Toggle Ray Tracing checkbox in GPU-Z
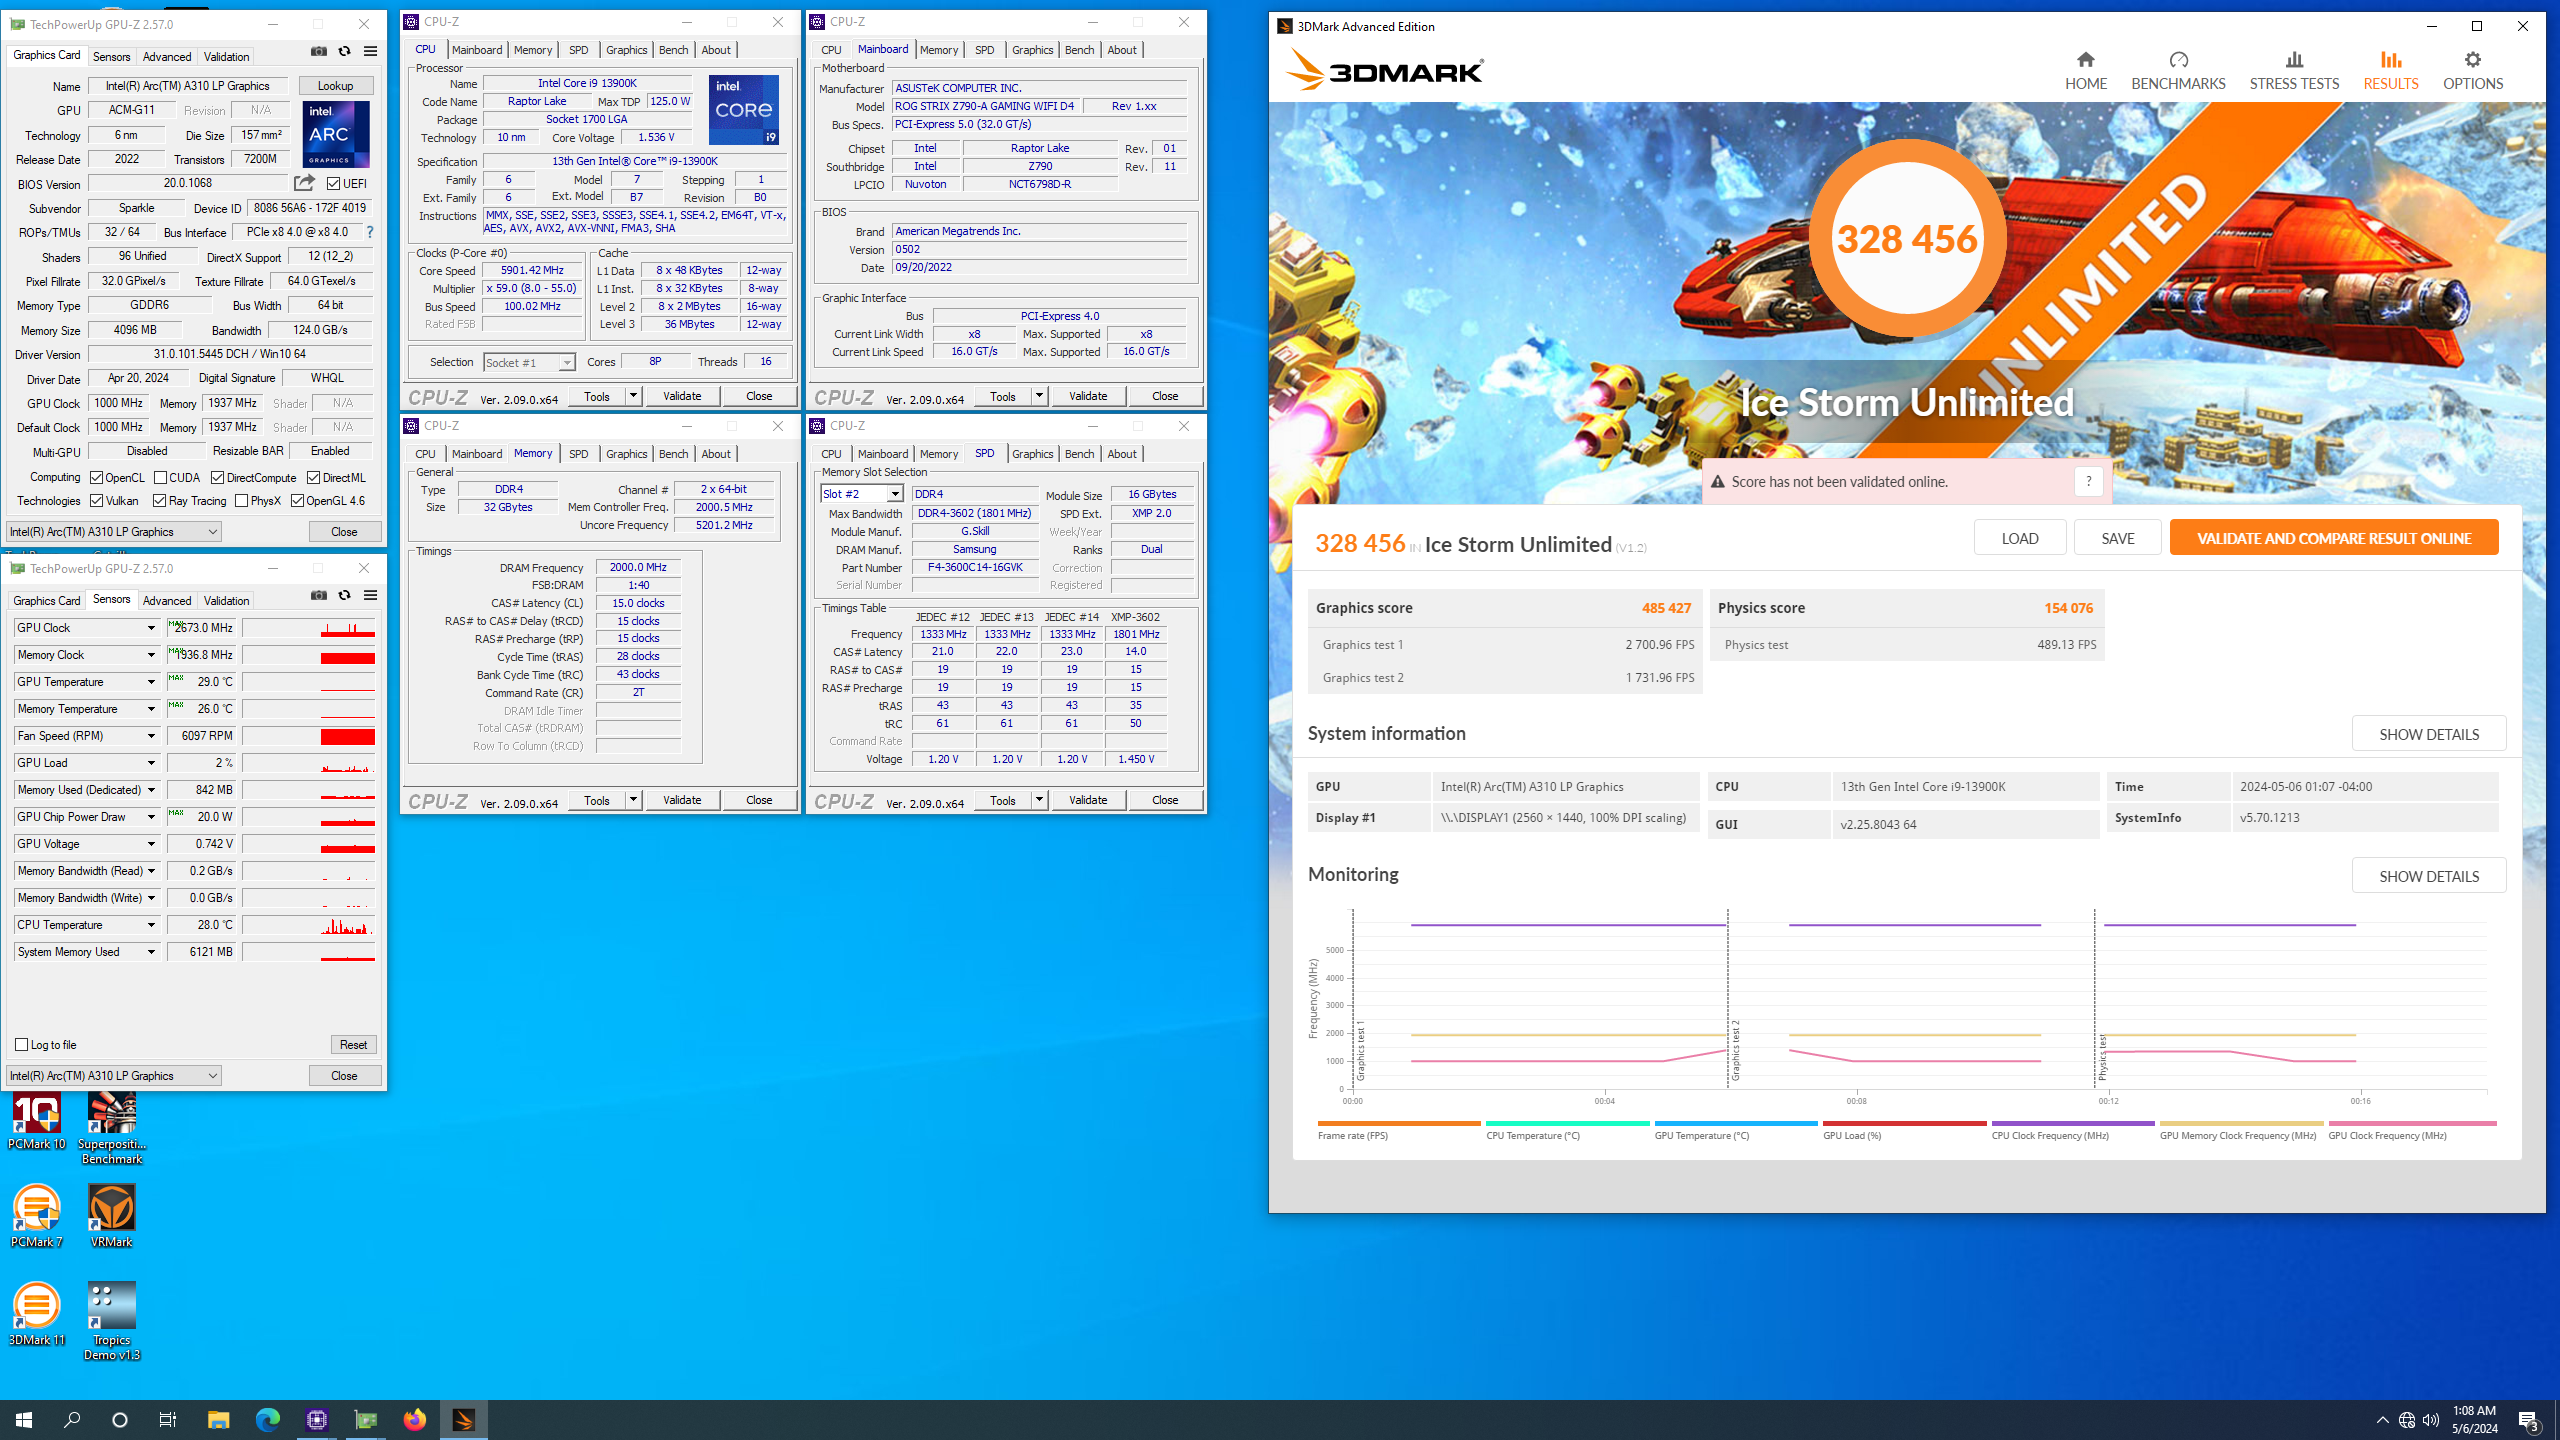Viewport: 2560px width, 1440px height. click(160, 501)
